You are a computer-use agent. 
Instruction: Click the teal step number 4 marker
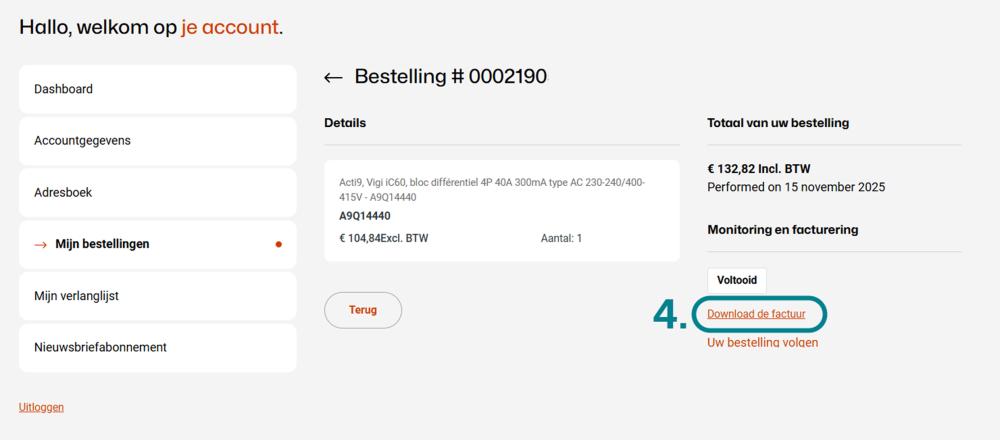(669, 315)
